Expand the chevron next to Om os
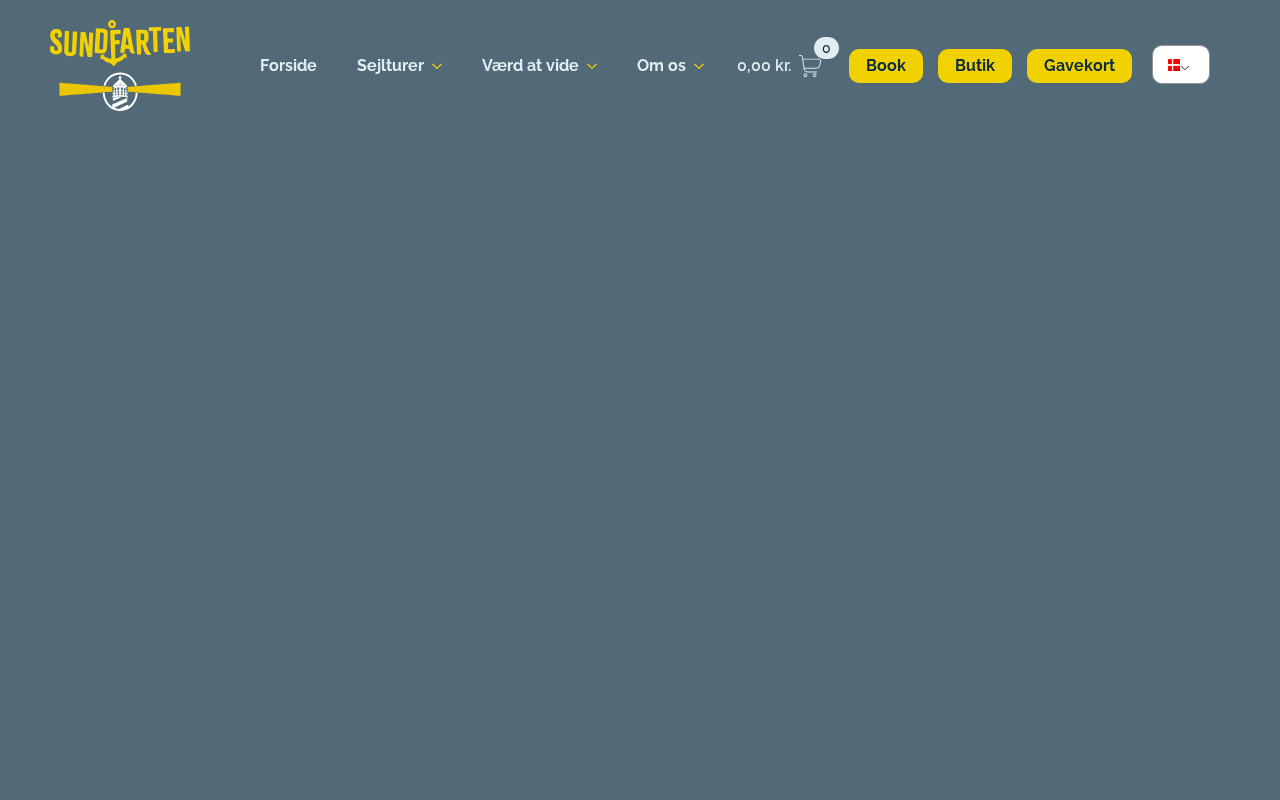1280x800 pixels. pyautogui.click(x=699, y=66)
